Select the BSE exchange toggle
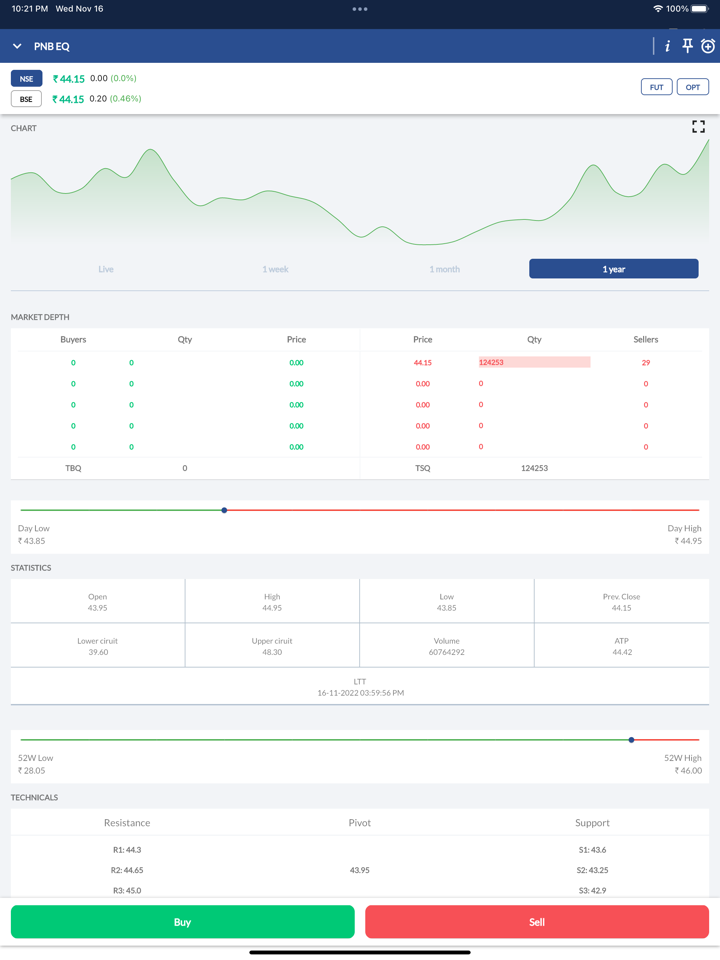720x960 pixels. coord(26,99)
